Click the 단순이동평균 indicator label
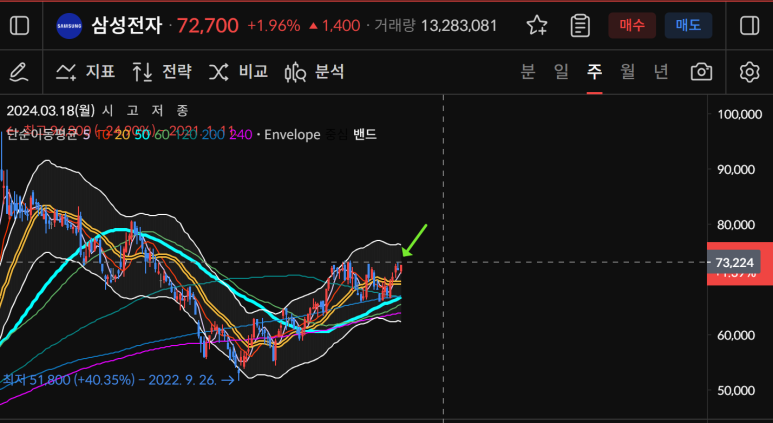The height and width of the screenshot is (423, 773). (x=42, y=135)
